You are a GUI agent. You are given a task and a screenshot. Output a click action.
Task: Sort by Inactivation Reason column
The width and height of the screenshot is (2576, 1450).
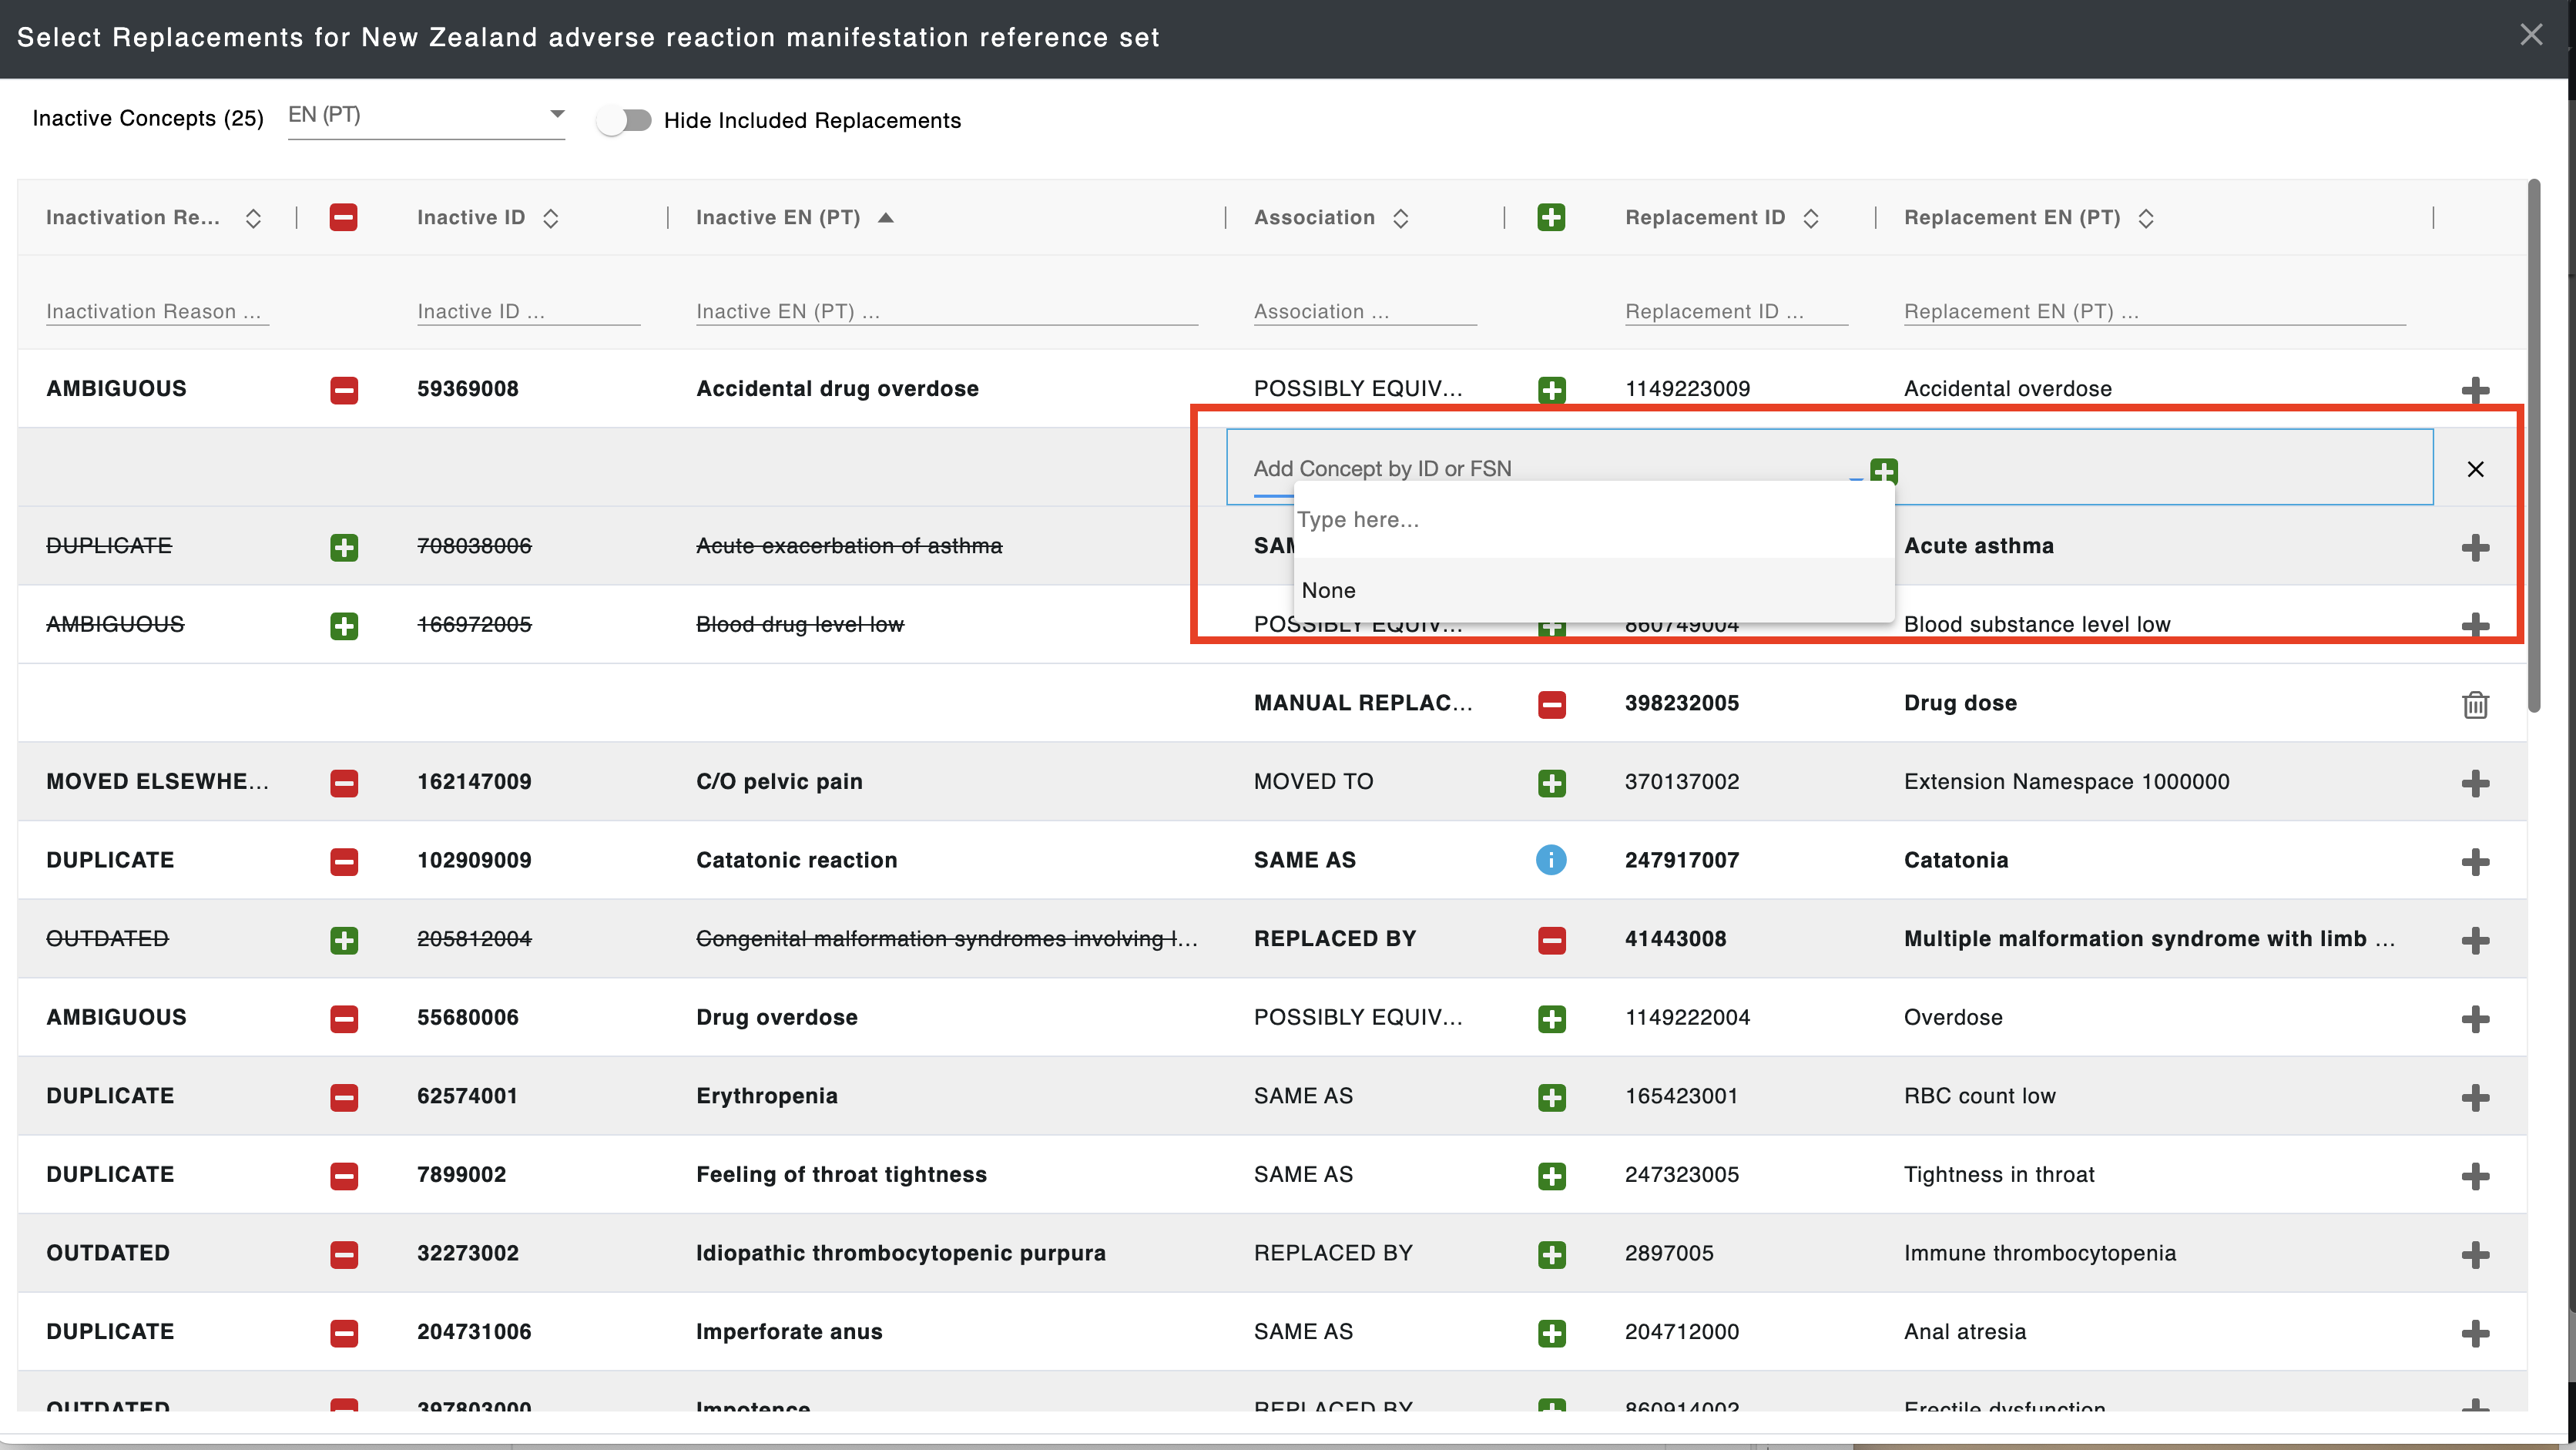coord(253,218)
